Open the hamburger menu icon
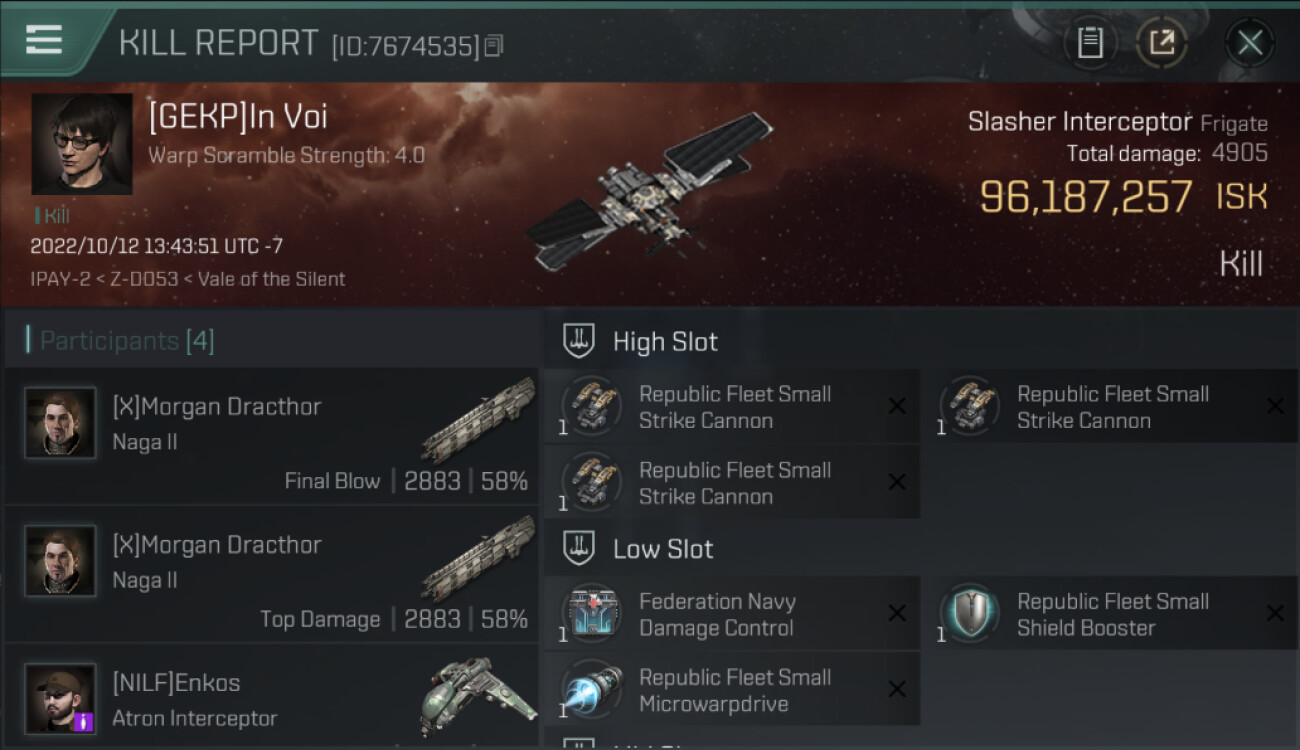The image size is (1300, 750). (44, 40)
